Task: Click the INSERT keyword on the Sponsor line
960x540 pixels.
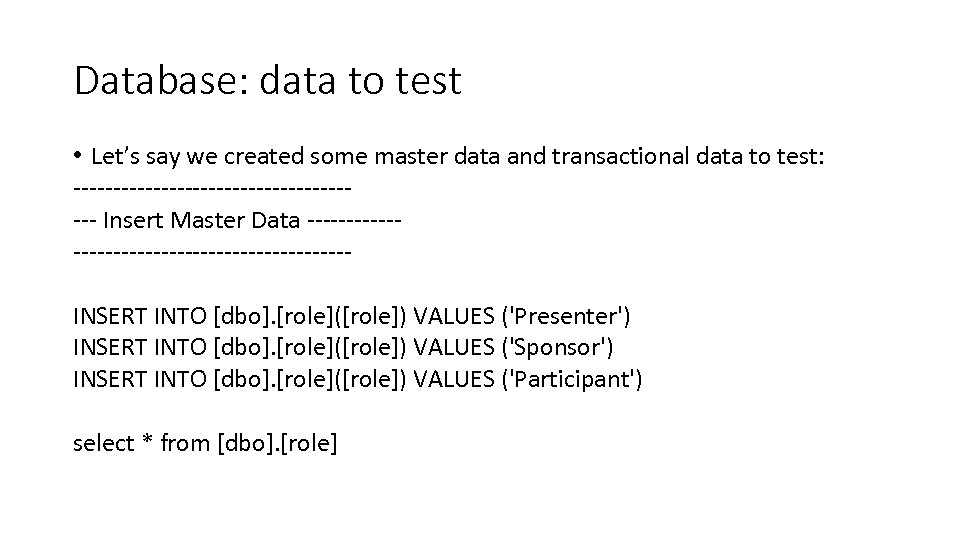Action: (x=110, y=347)
